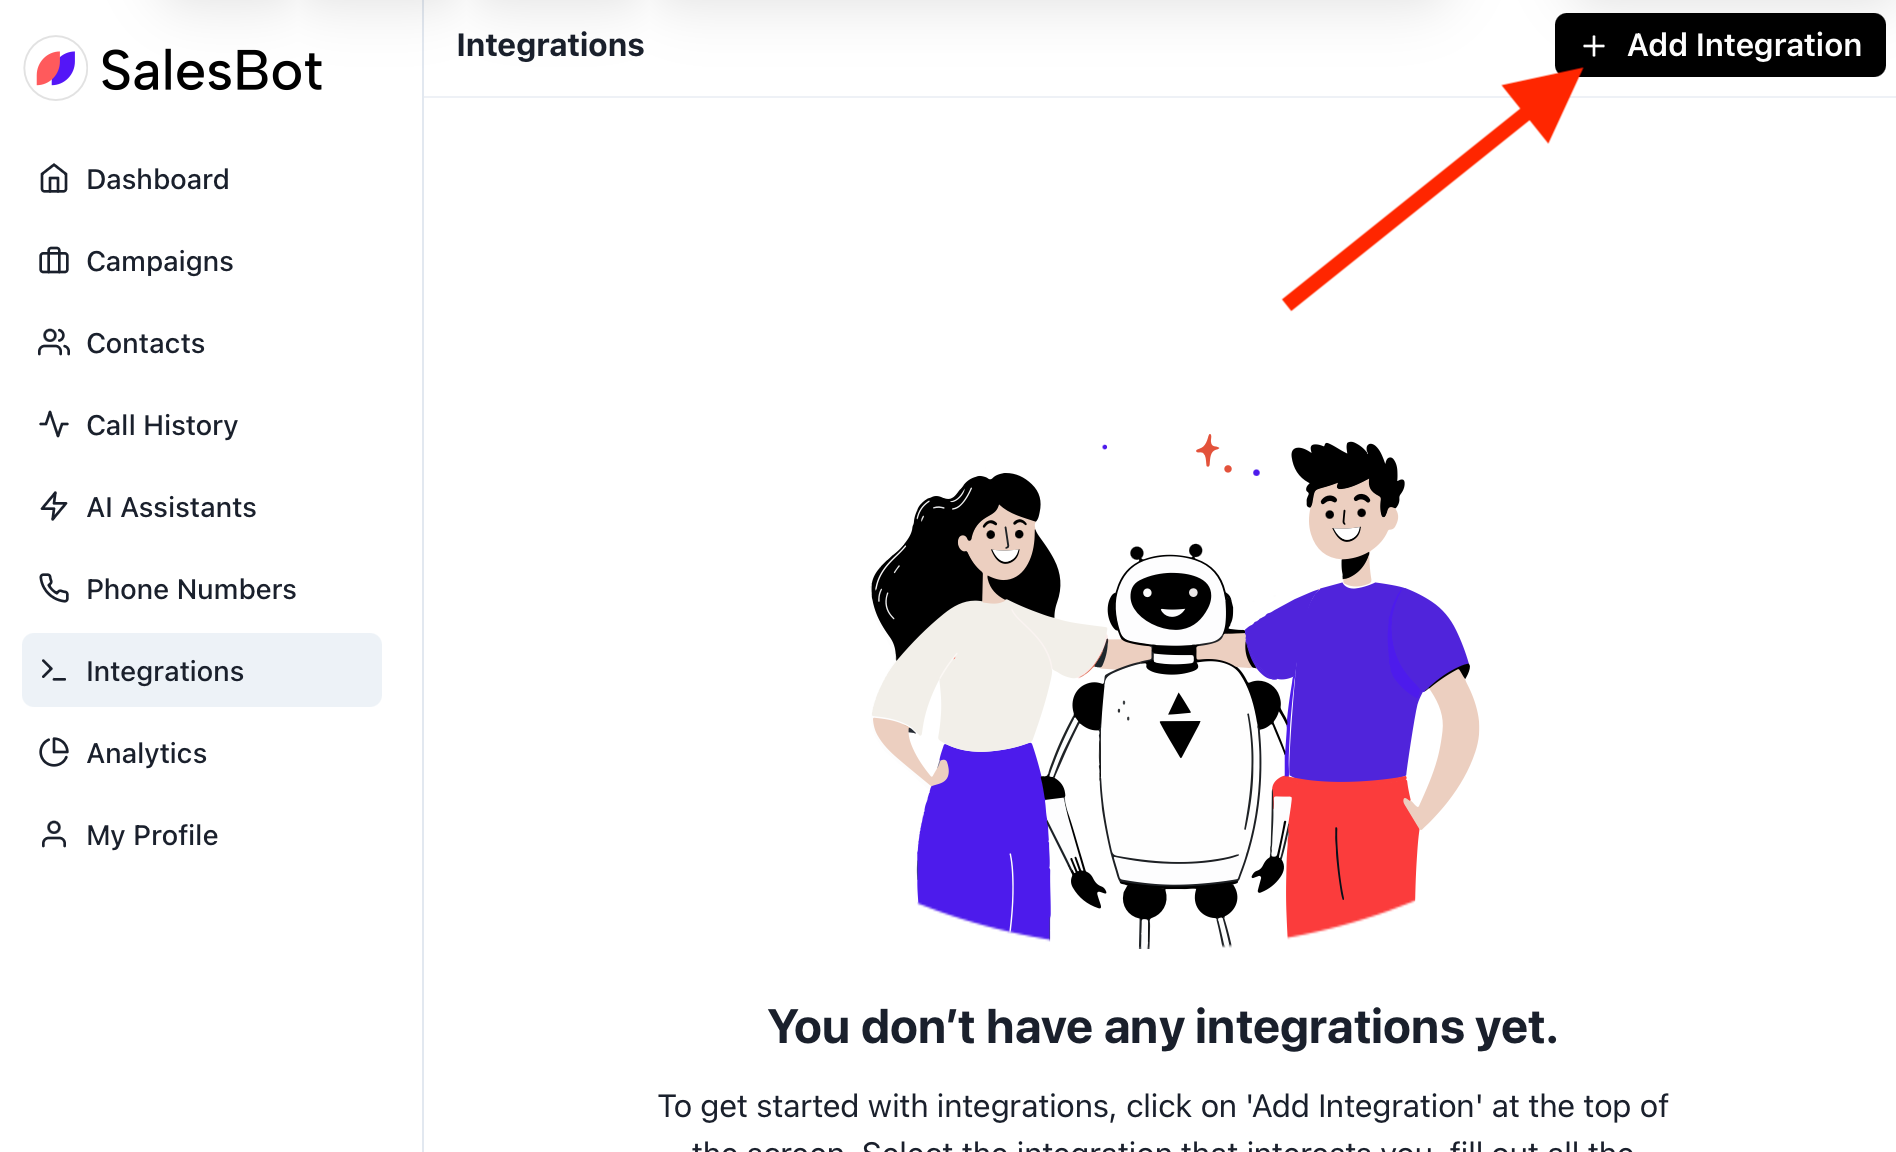Screen dimensions: 1896x1152
Task: Click the SalesBot logo icon
Action: (56, 69)
